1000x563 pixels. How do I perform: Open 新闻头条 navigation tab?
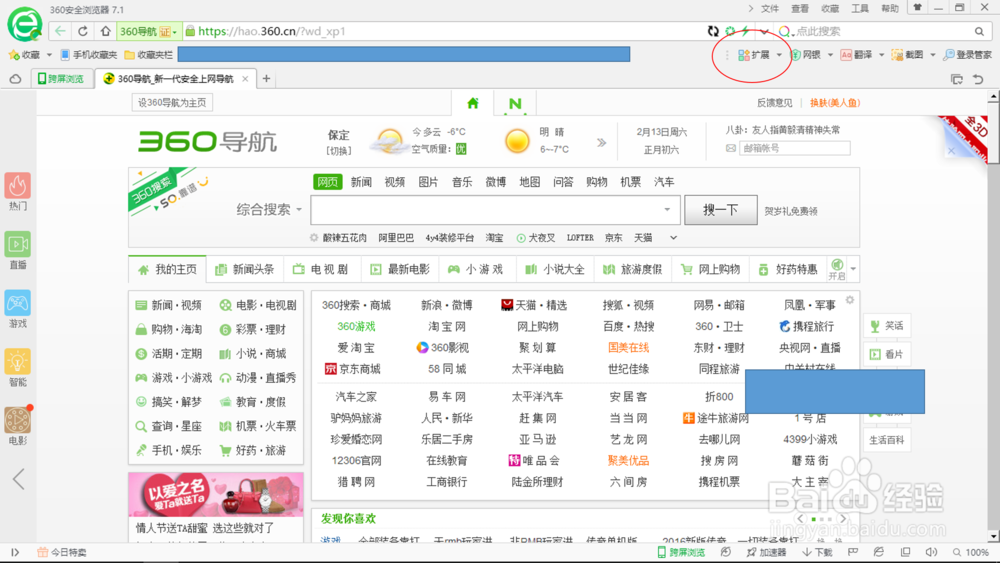pos(245,269)
